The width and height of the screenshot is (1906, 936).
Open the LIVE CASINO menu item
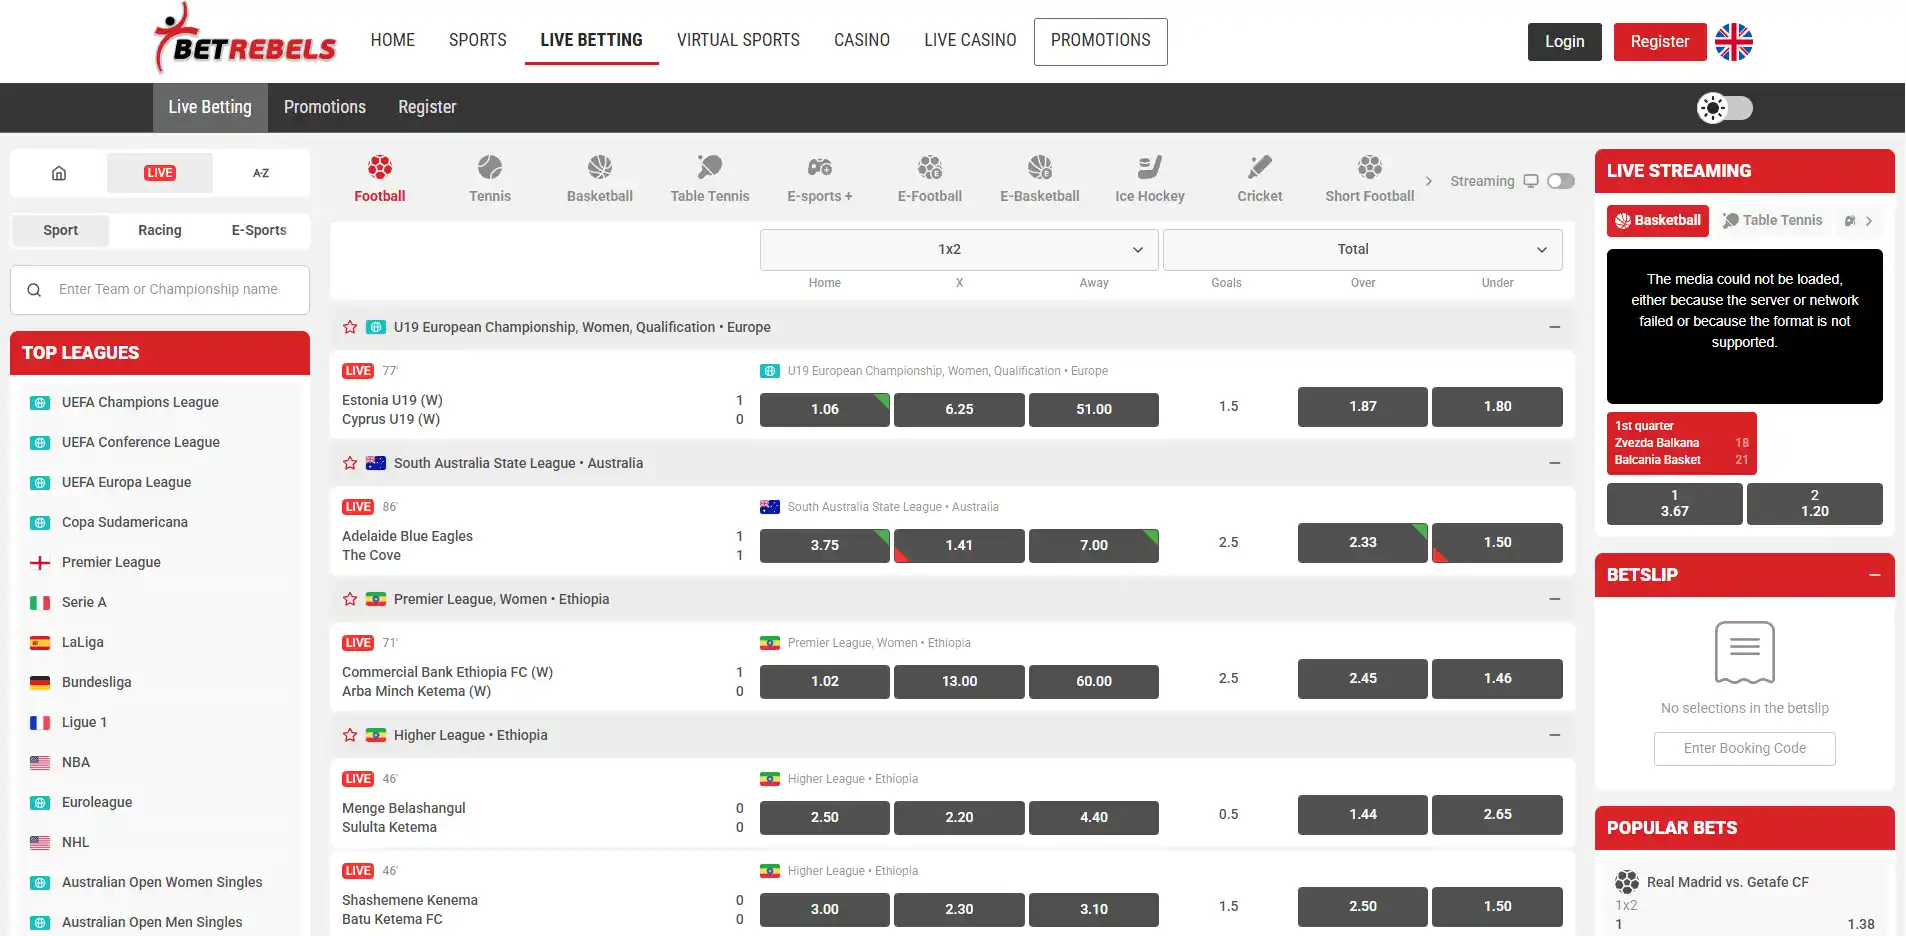click(970, 40)
